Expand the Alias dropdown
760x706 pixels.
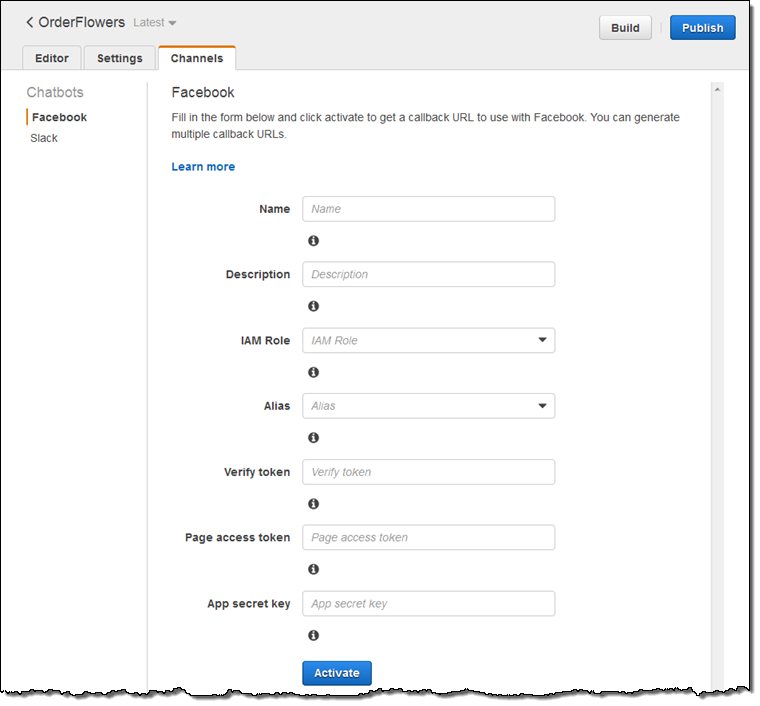coord(428,406)
